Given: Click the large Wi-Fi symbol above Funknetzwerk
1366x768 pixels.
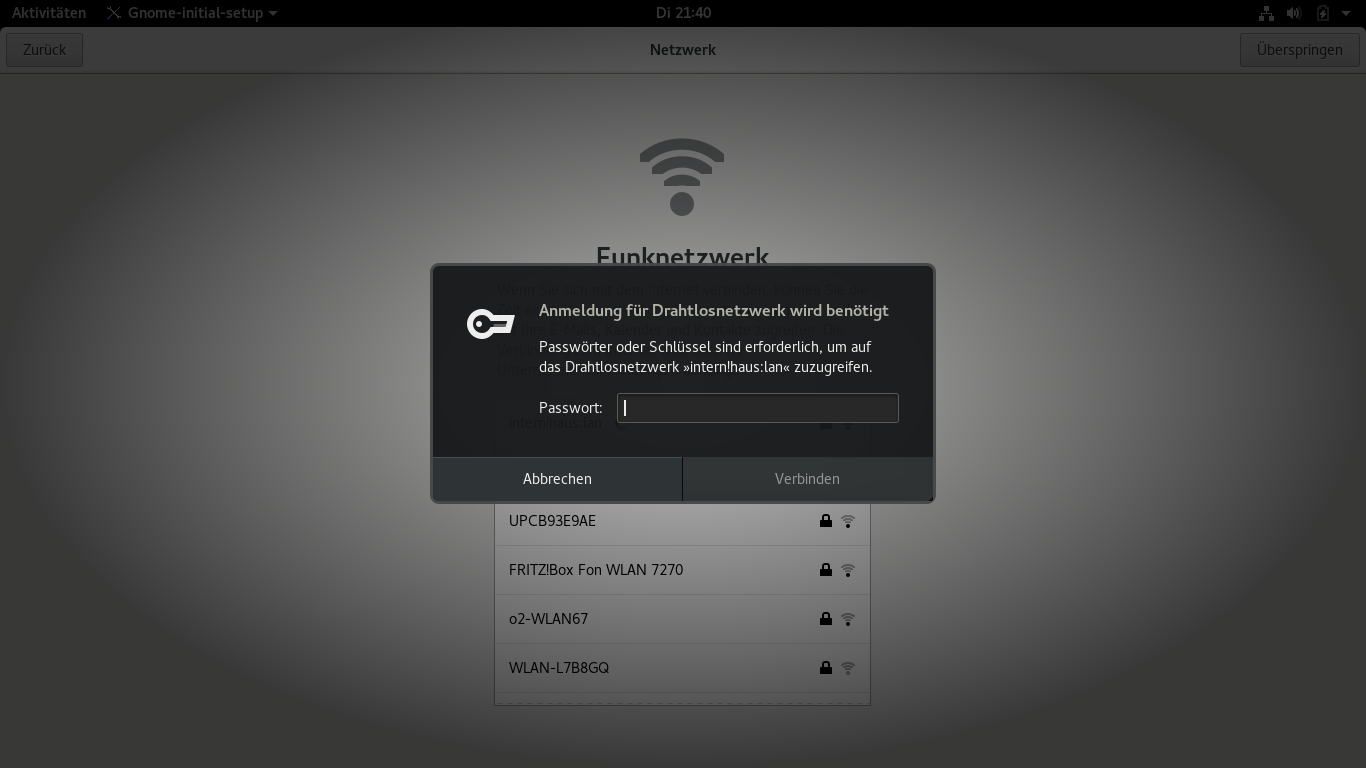Looking at the screenshot, I should click(x=682, y=177).
